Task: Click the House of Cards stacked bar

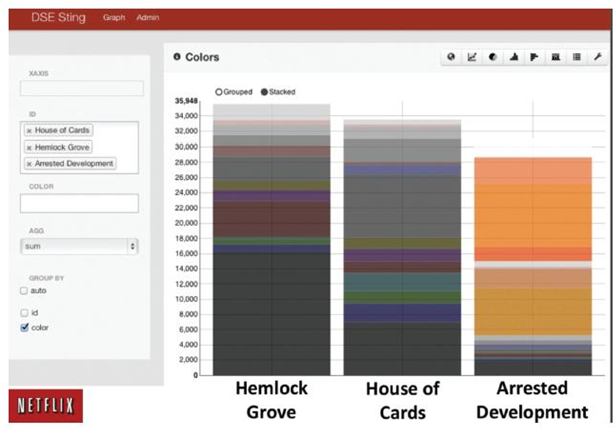Action: pyautogui.click(x=402, y=247)
